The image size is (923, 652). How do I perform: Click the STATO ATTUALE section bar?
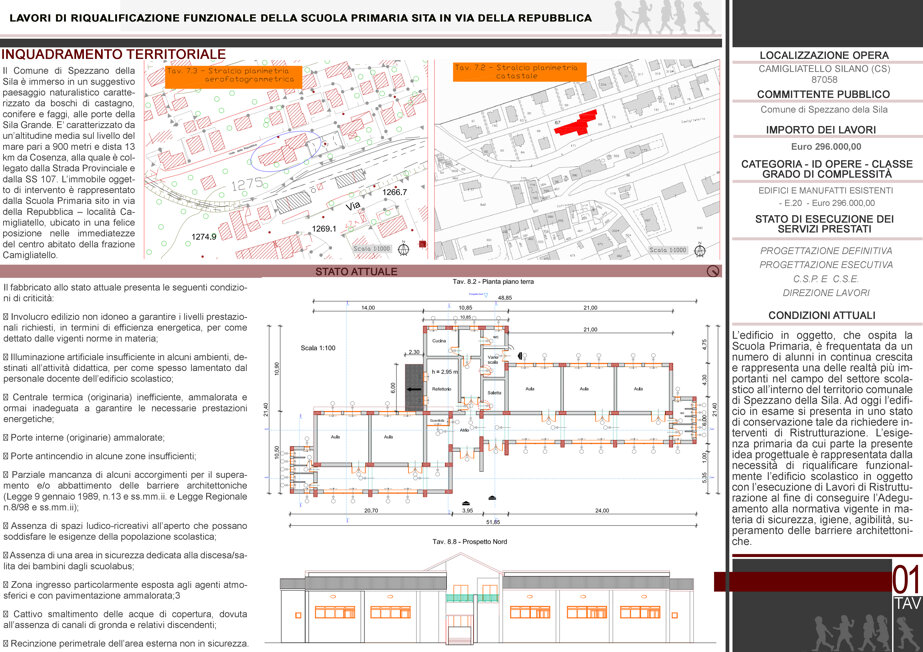[360, 271]
